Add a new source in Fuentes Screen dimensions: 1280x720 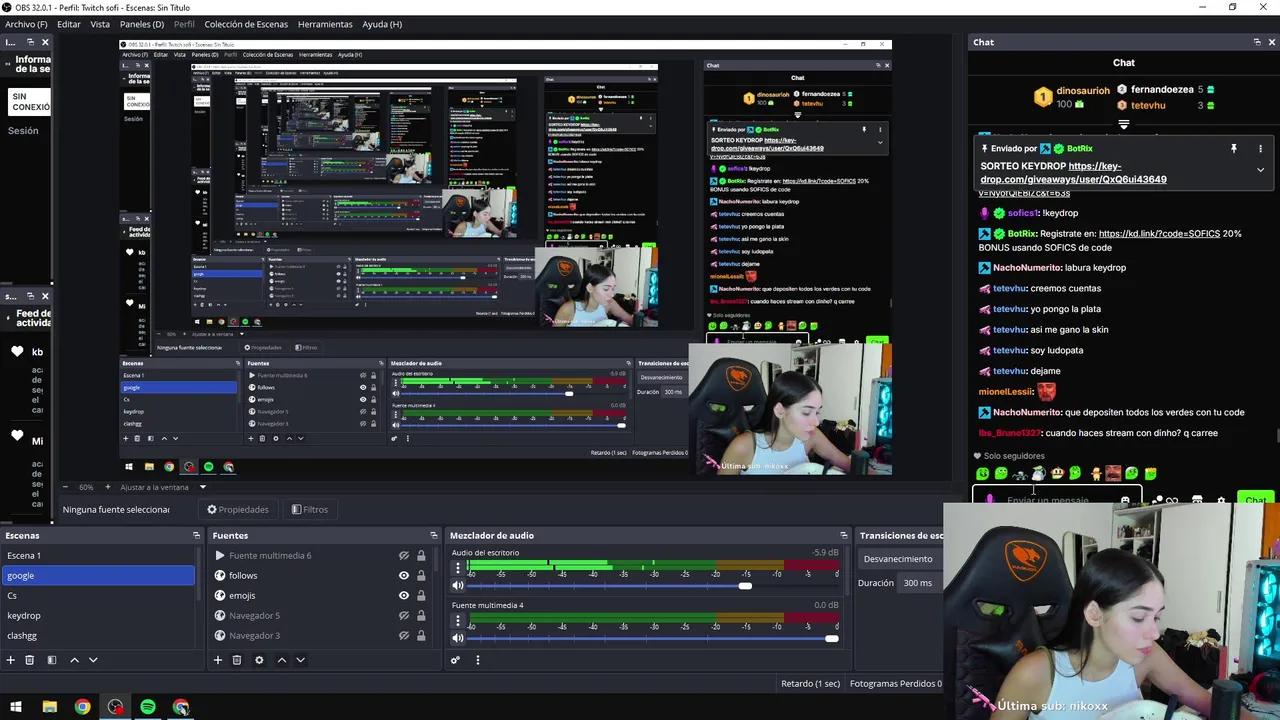click(217, 660)
